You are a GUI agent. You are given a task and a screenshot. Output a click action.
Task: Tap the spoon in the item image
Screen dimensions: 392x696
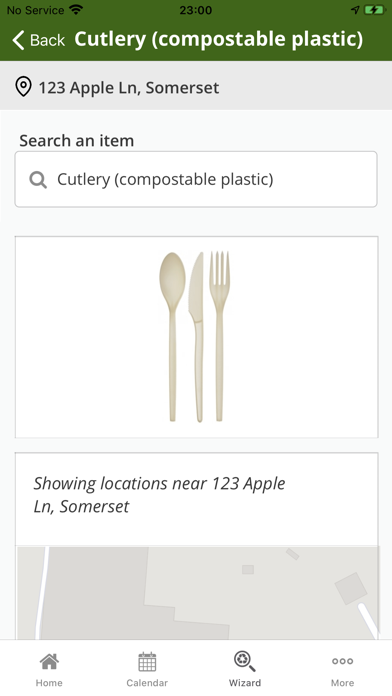click(172, 337)
